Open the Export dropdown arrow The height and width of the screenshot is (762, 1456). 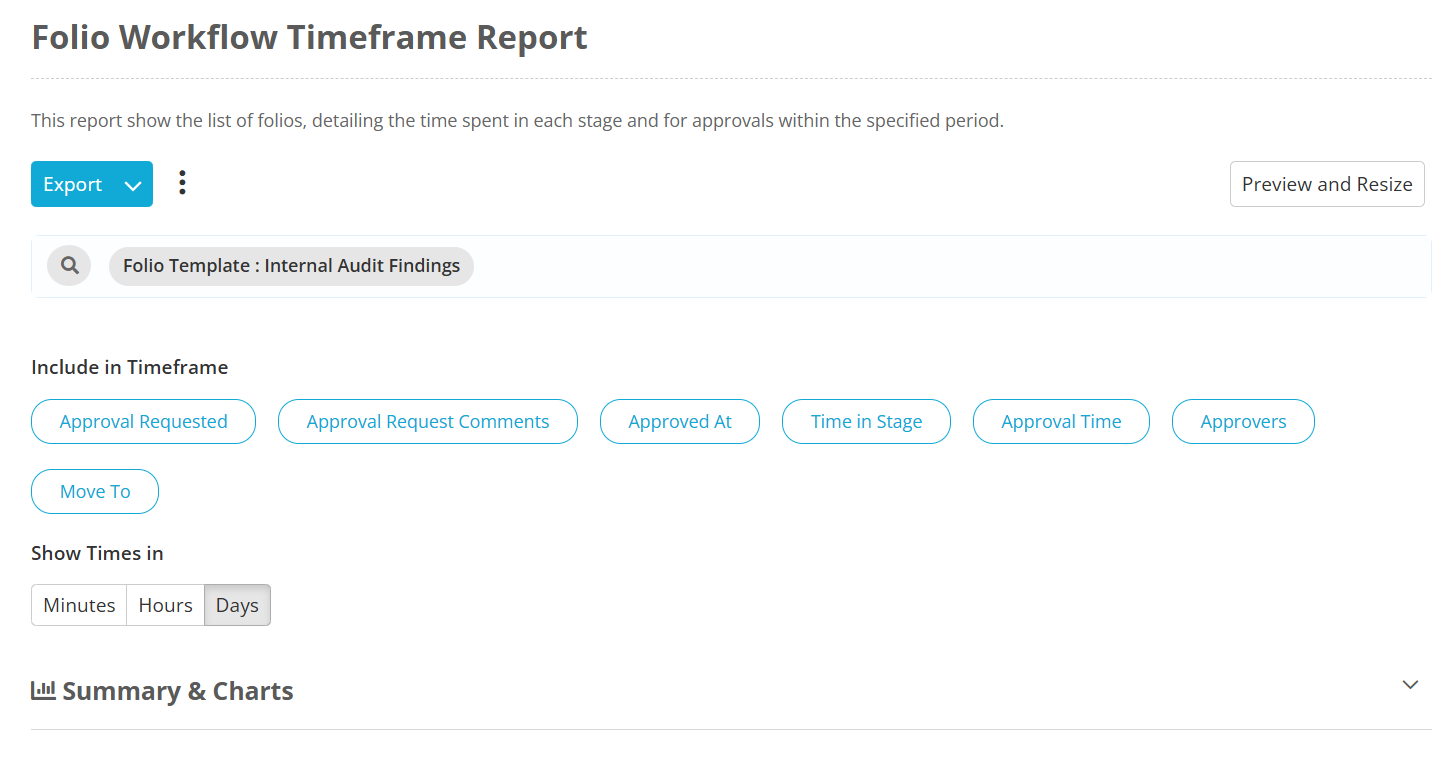pyautogui.click(x=133, y=185)
